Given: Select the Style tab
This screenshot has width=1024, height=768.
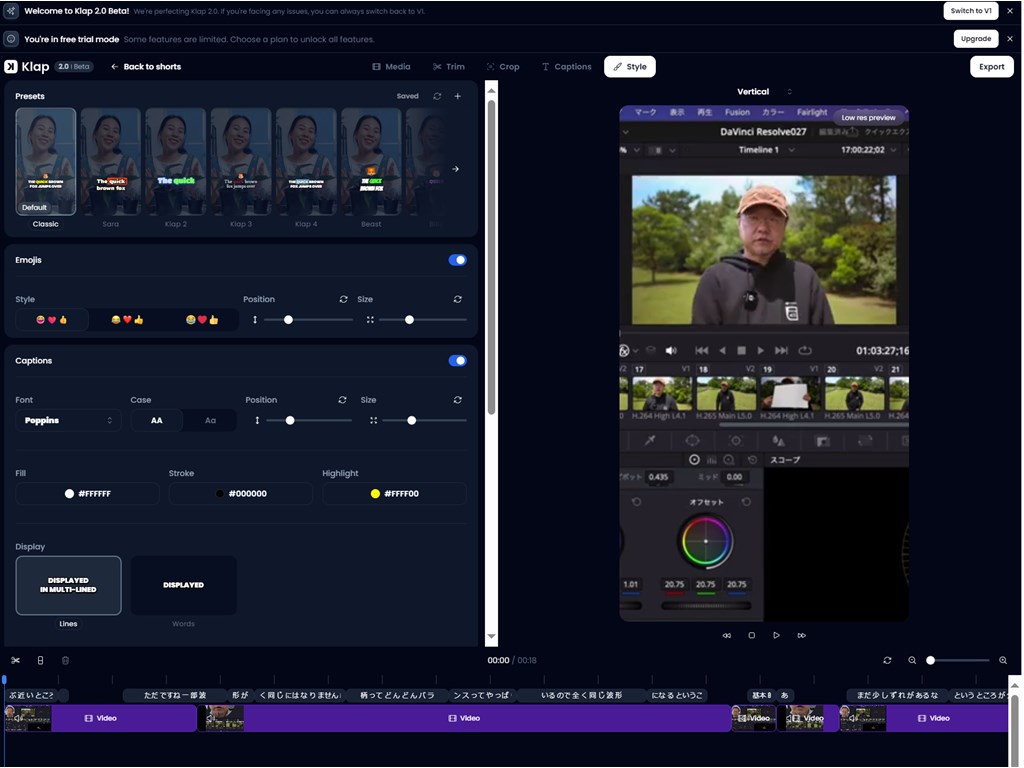Looking at the screenshot, I should pos(630,67).
